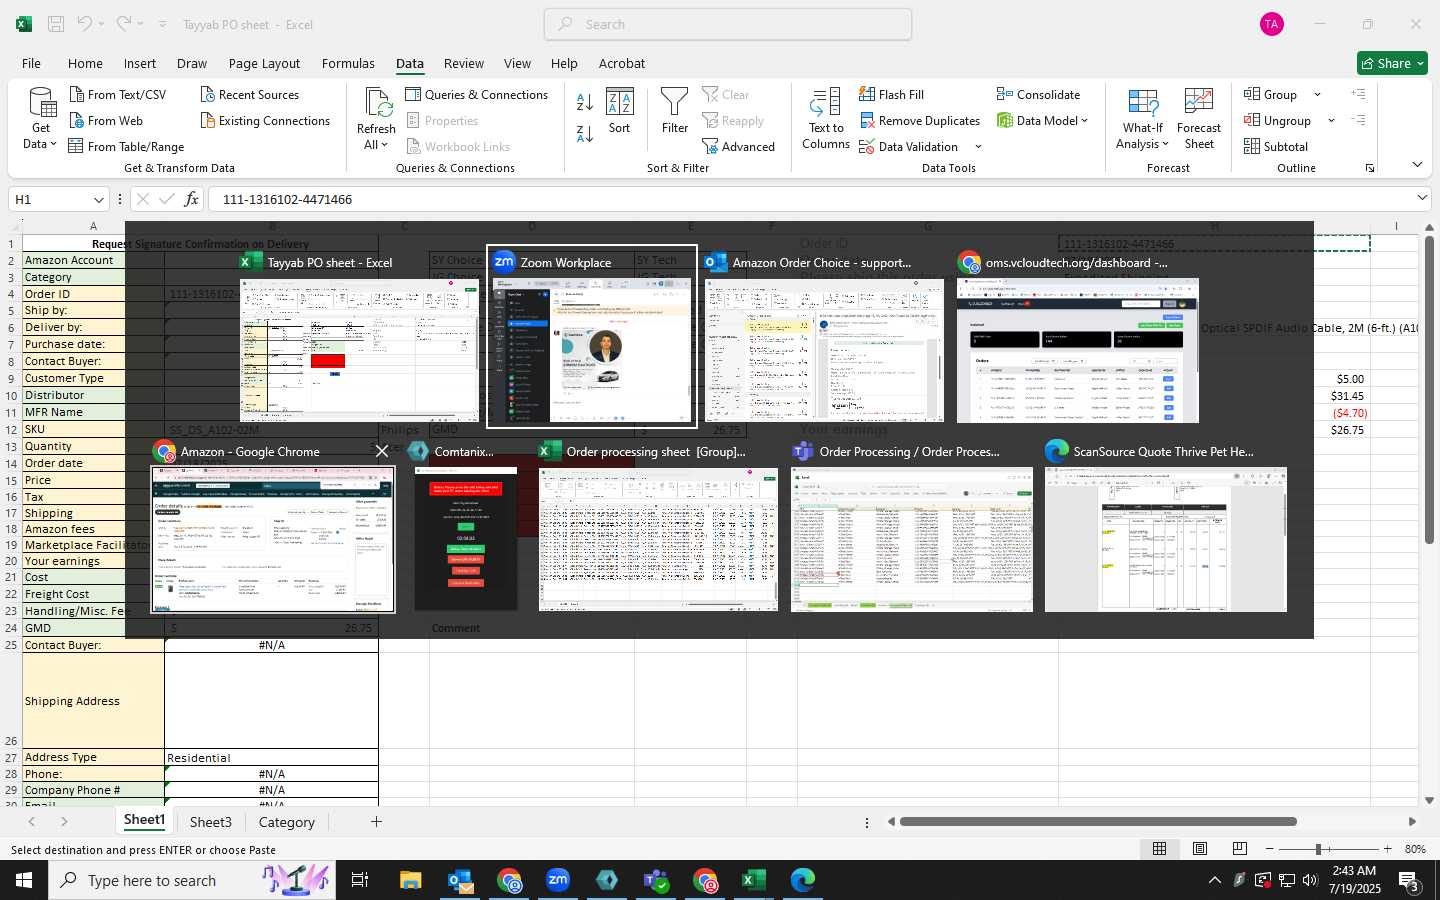Open Queries & Connections pane

[476, 94]
